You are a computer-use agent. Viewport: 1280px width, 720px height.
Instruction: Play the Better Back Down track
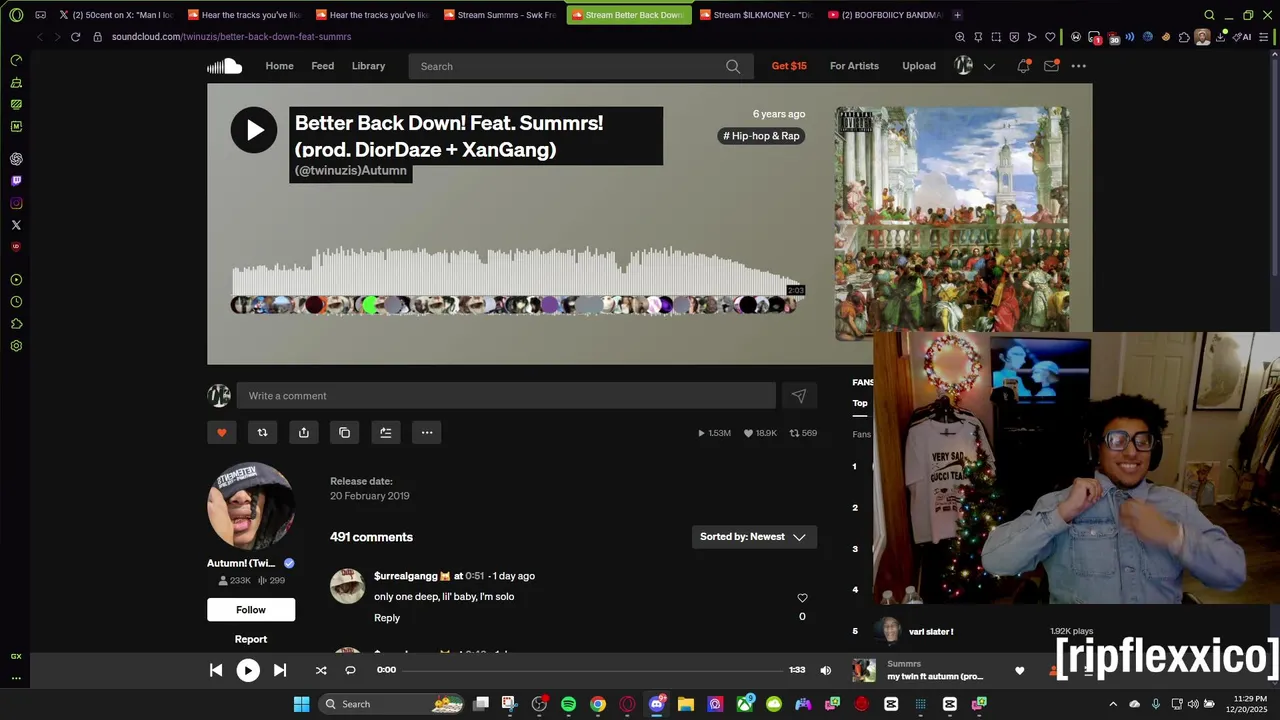tap(254, 130)
